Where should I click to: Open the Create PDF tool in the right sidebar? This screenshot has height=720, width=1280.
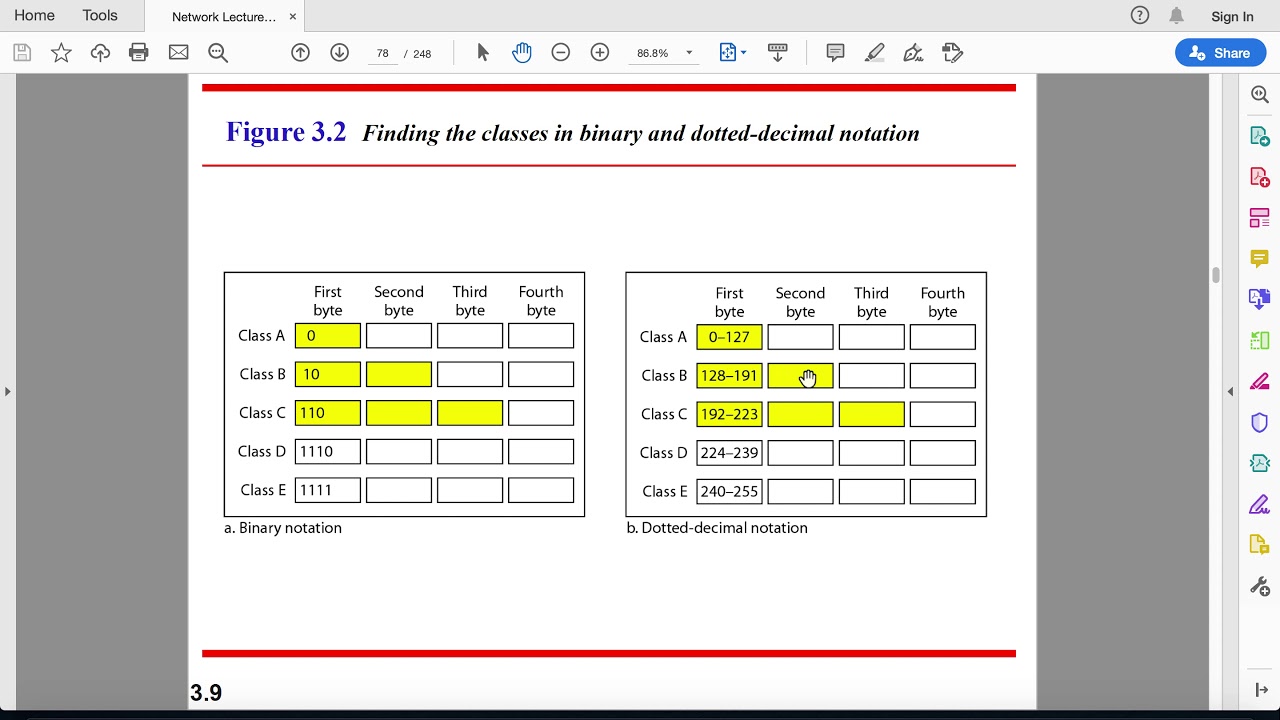tap(1260, 177)
